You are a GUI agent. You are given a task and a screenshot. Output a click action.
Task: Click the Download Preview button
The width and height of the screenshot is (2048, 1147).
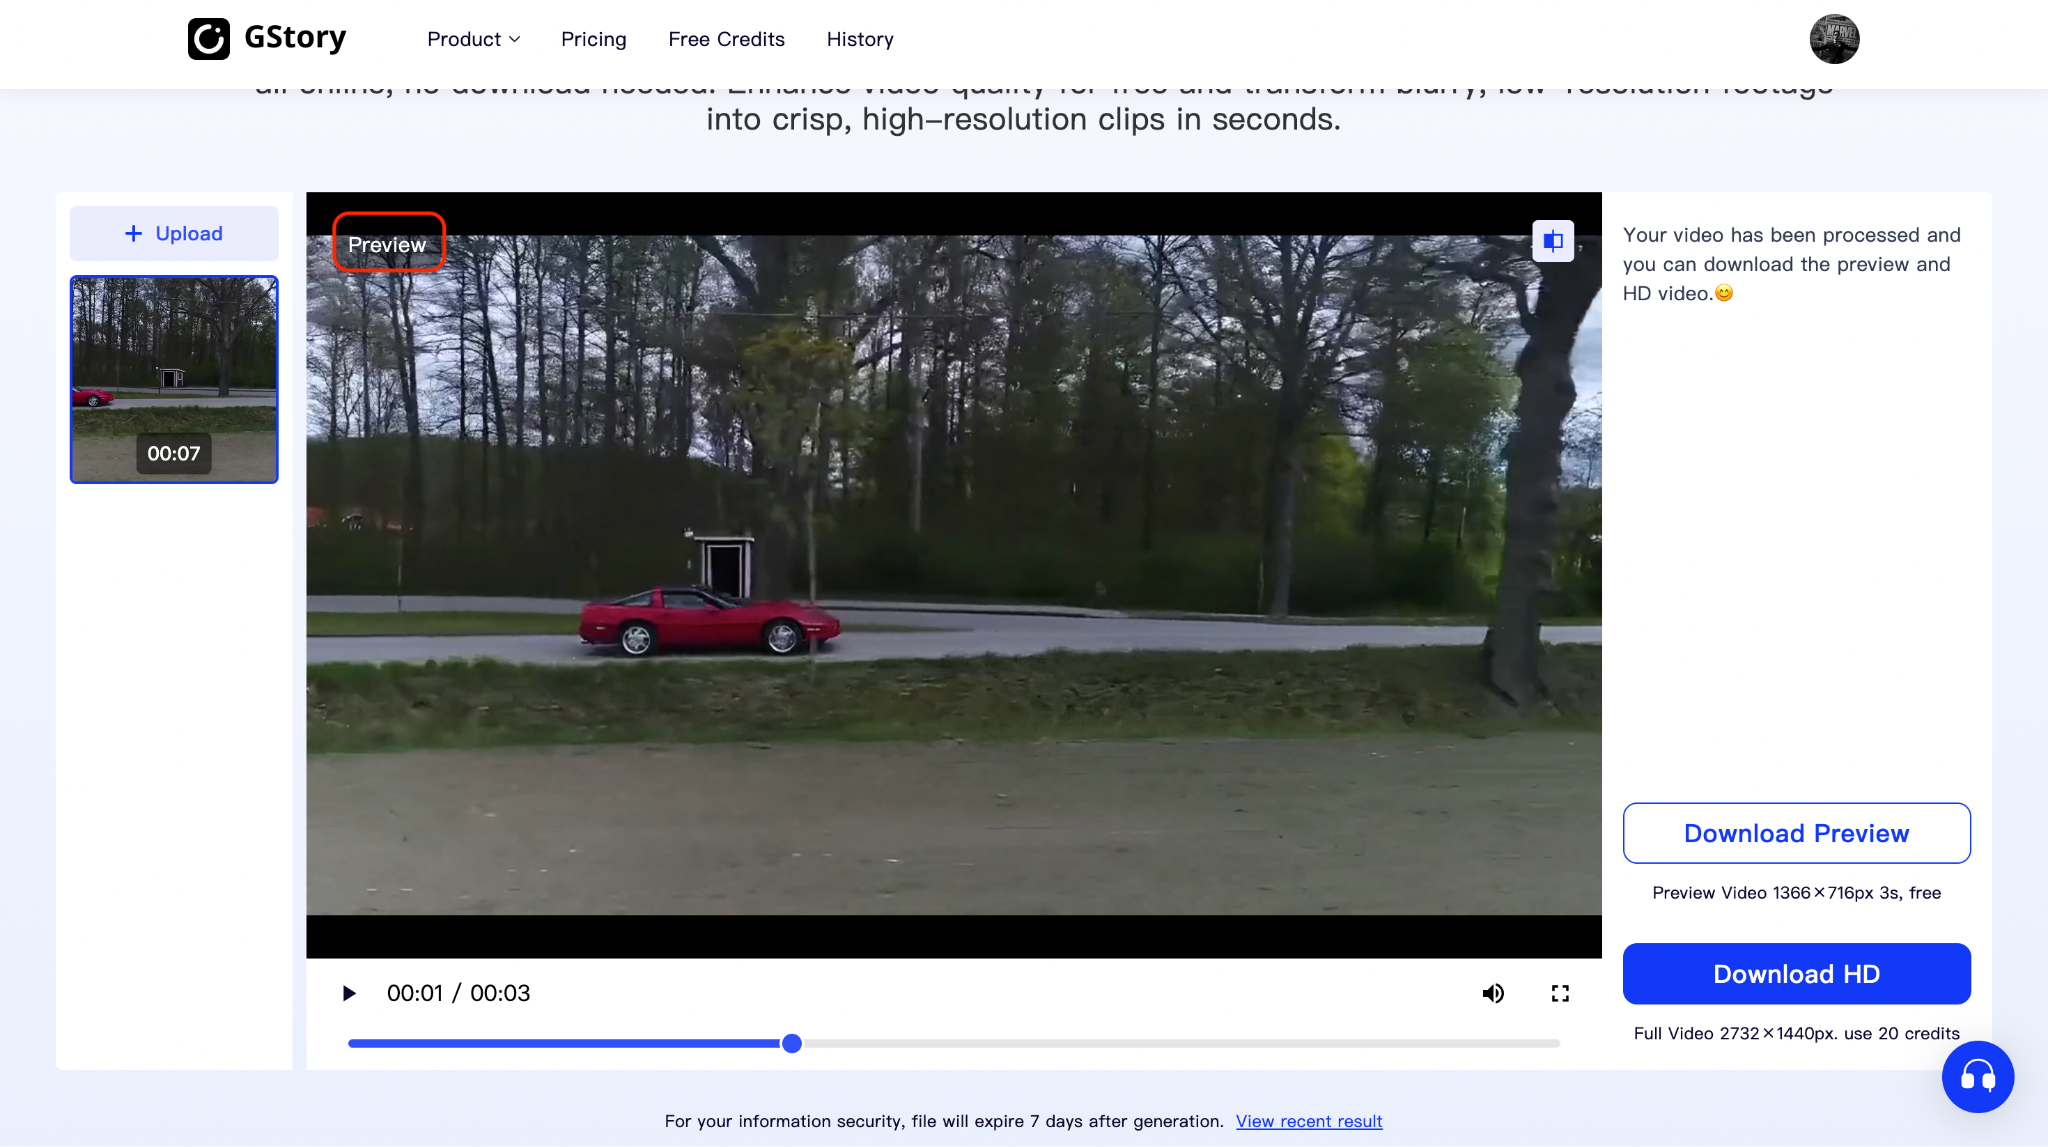point(1796,832)
